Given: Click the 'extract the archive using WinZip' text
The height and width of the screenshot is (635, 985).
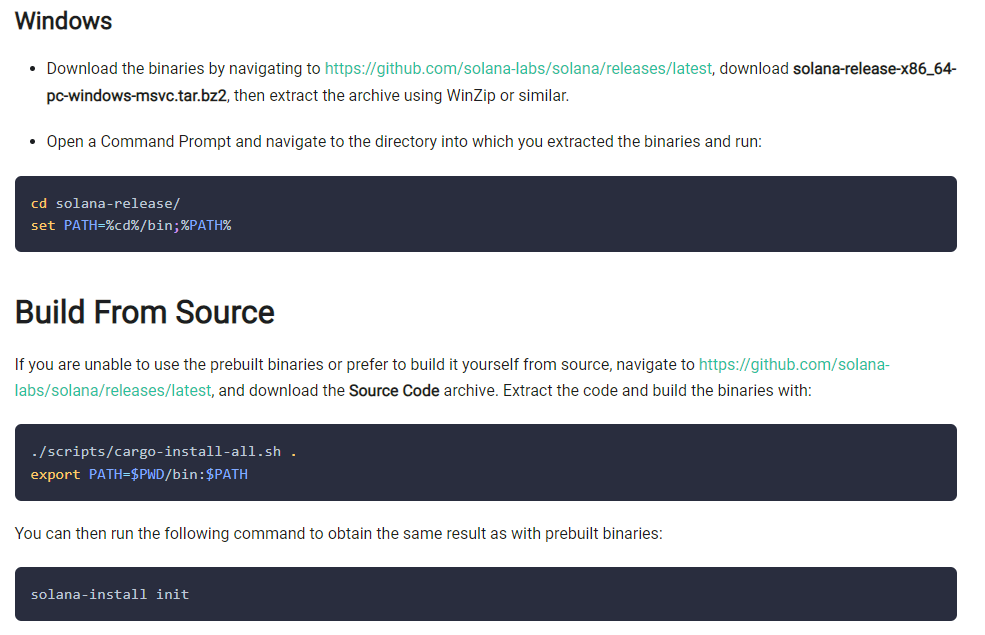Looking at the screenshot, I should 383,95.
